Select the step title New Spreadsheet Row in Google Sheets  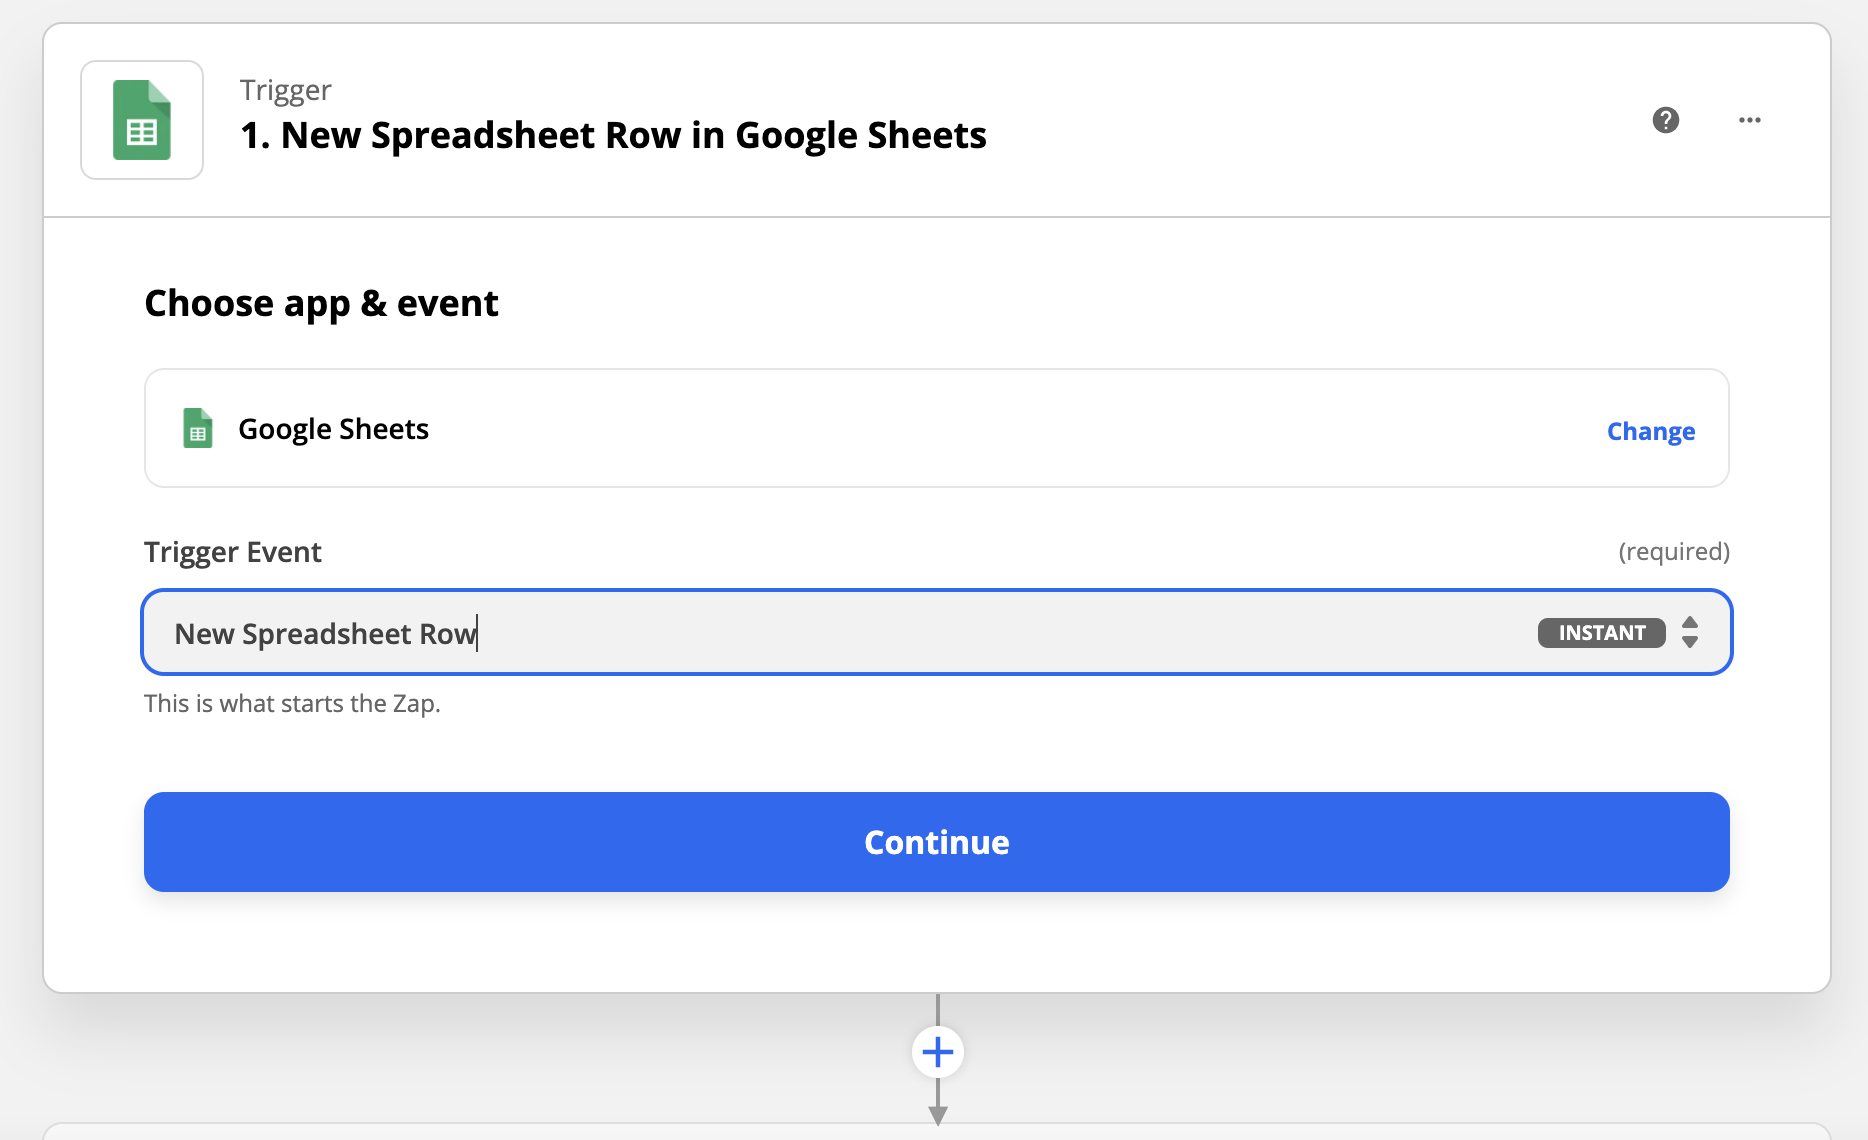click(613, 135)
